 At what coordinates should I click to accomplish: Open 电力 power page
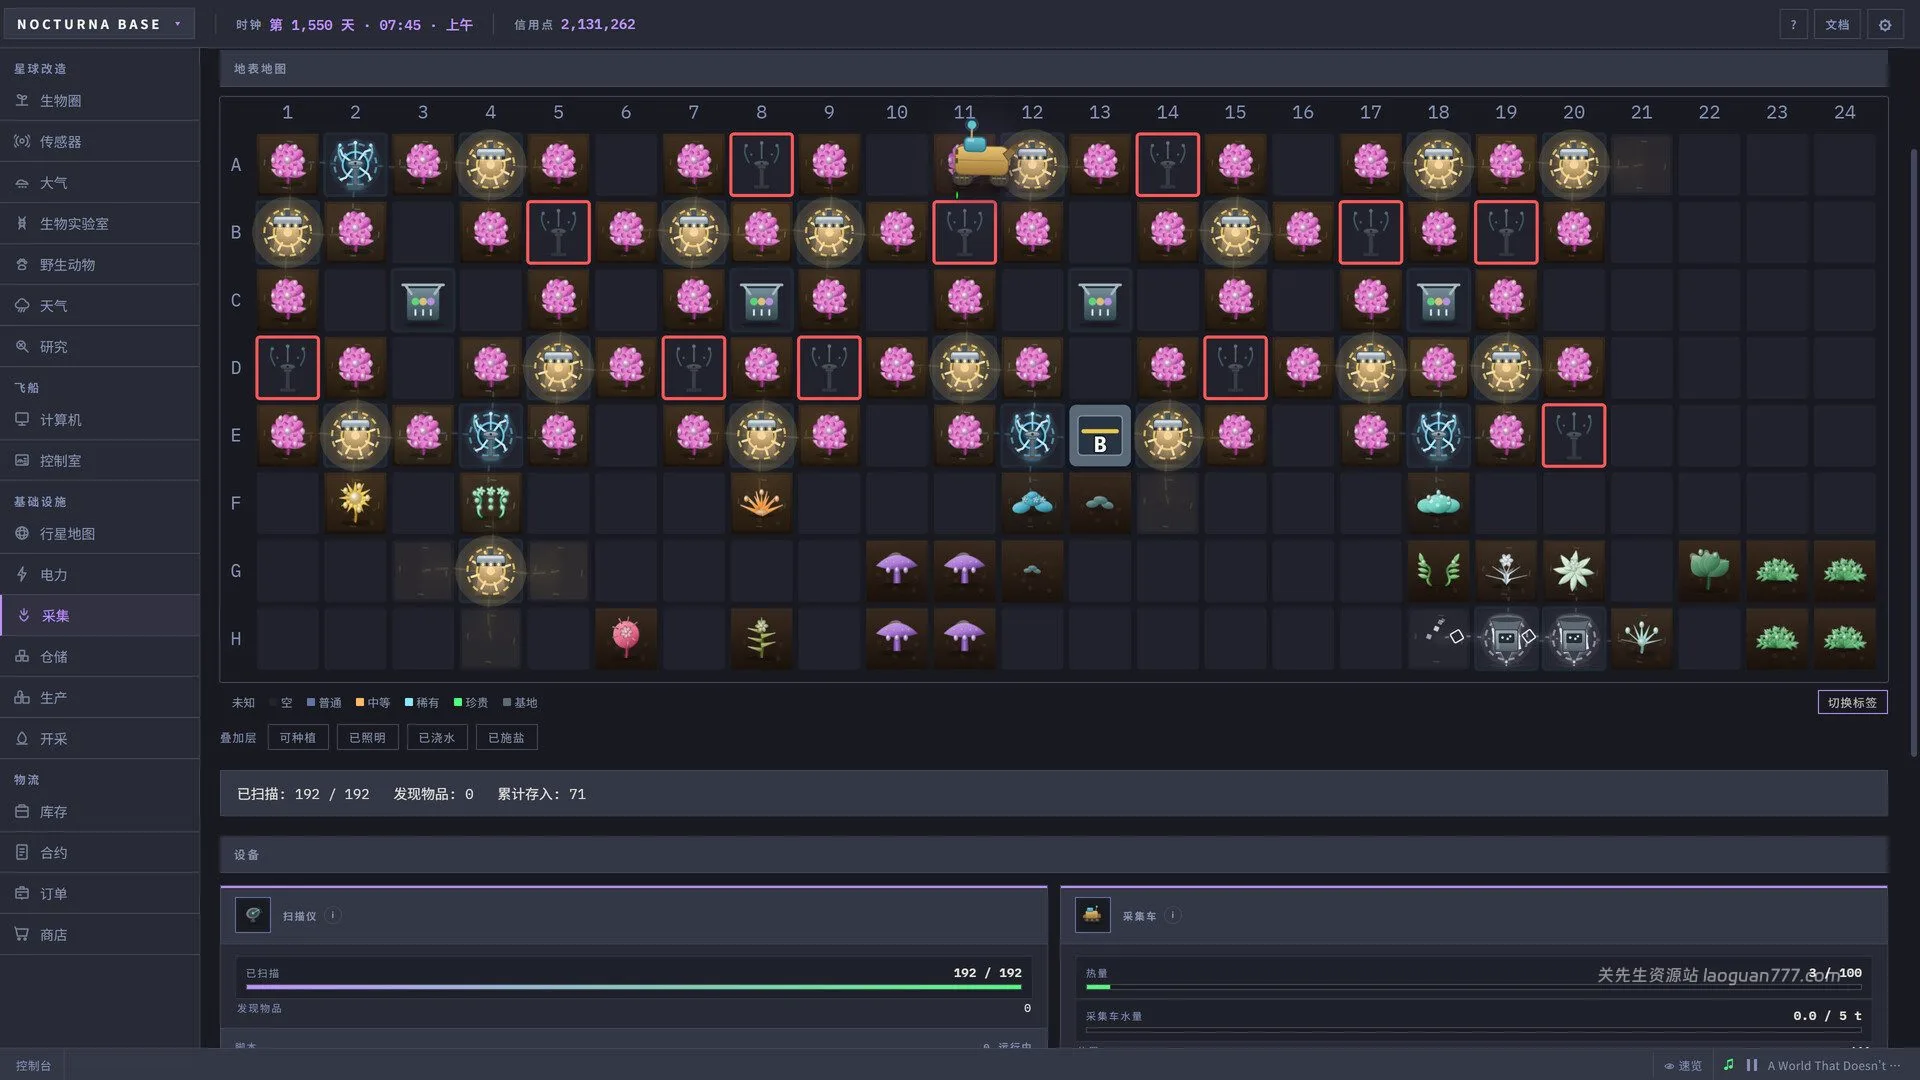pos(100,575)
